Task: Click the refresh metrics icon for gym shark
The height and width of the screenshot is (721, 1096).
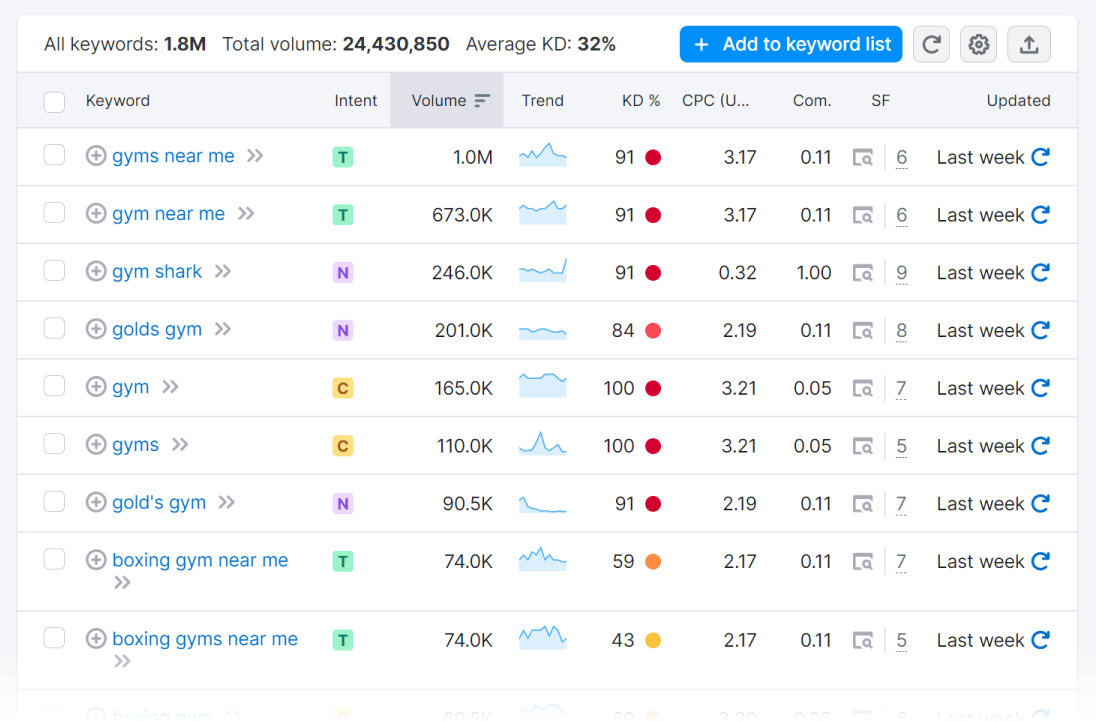Action: point(1042,272)
